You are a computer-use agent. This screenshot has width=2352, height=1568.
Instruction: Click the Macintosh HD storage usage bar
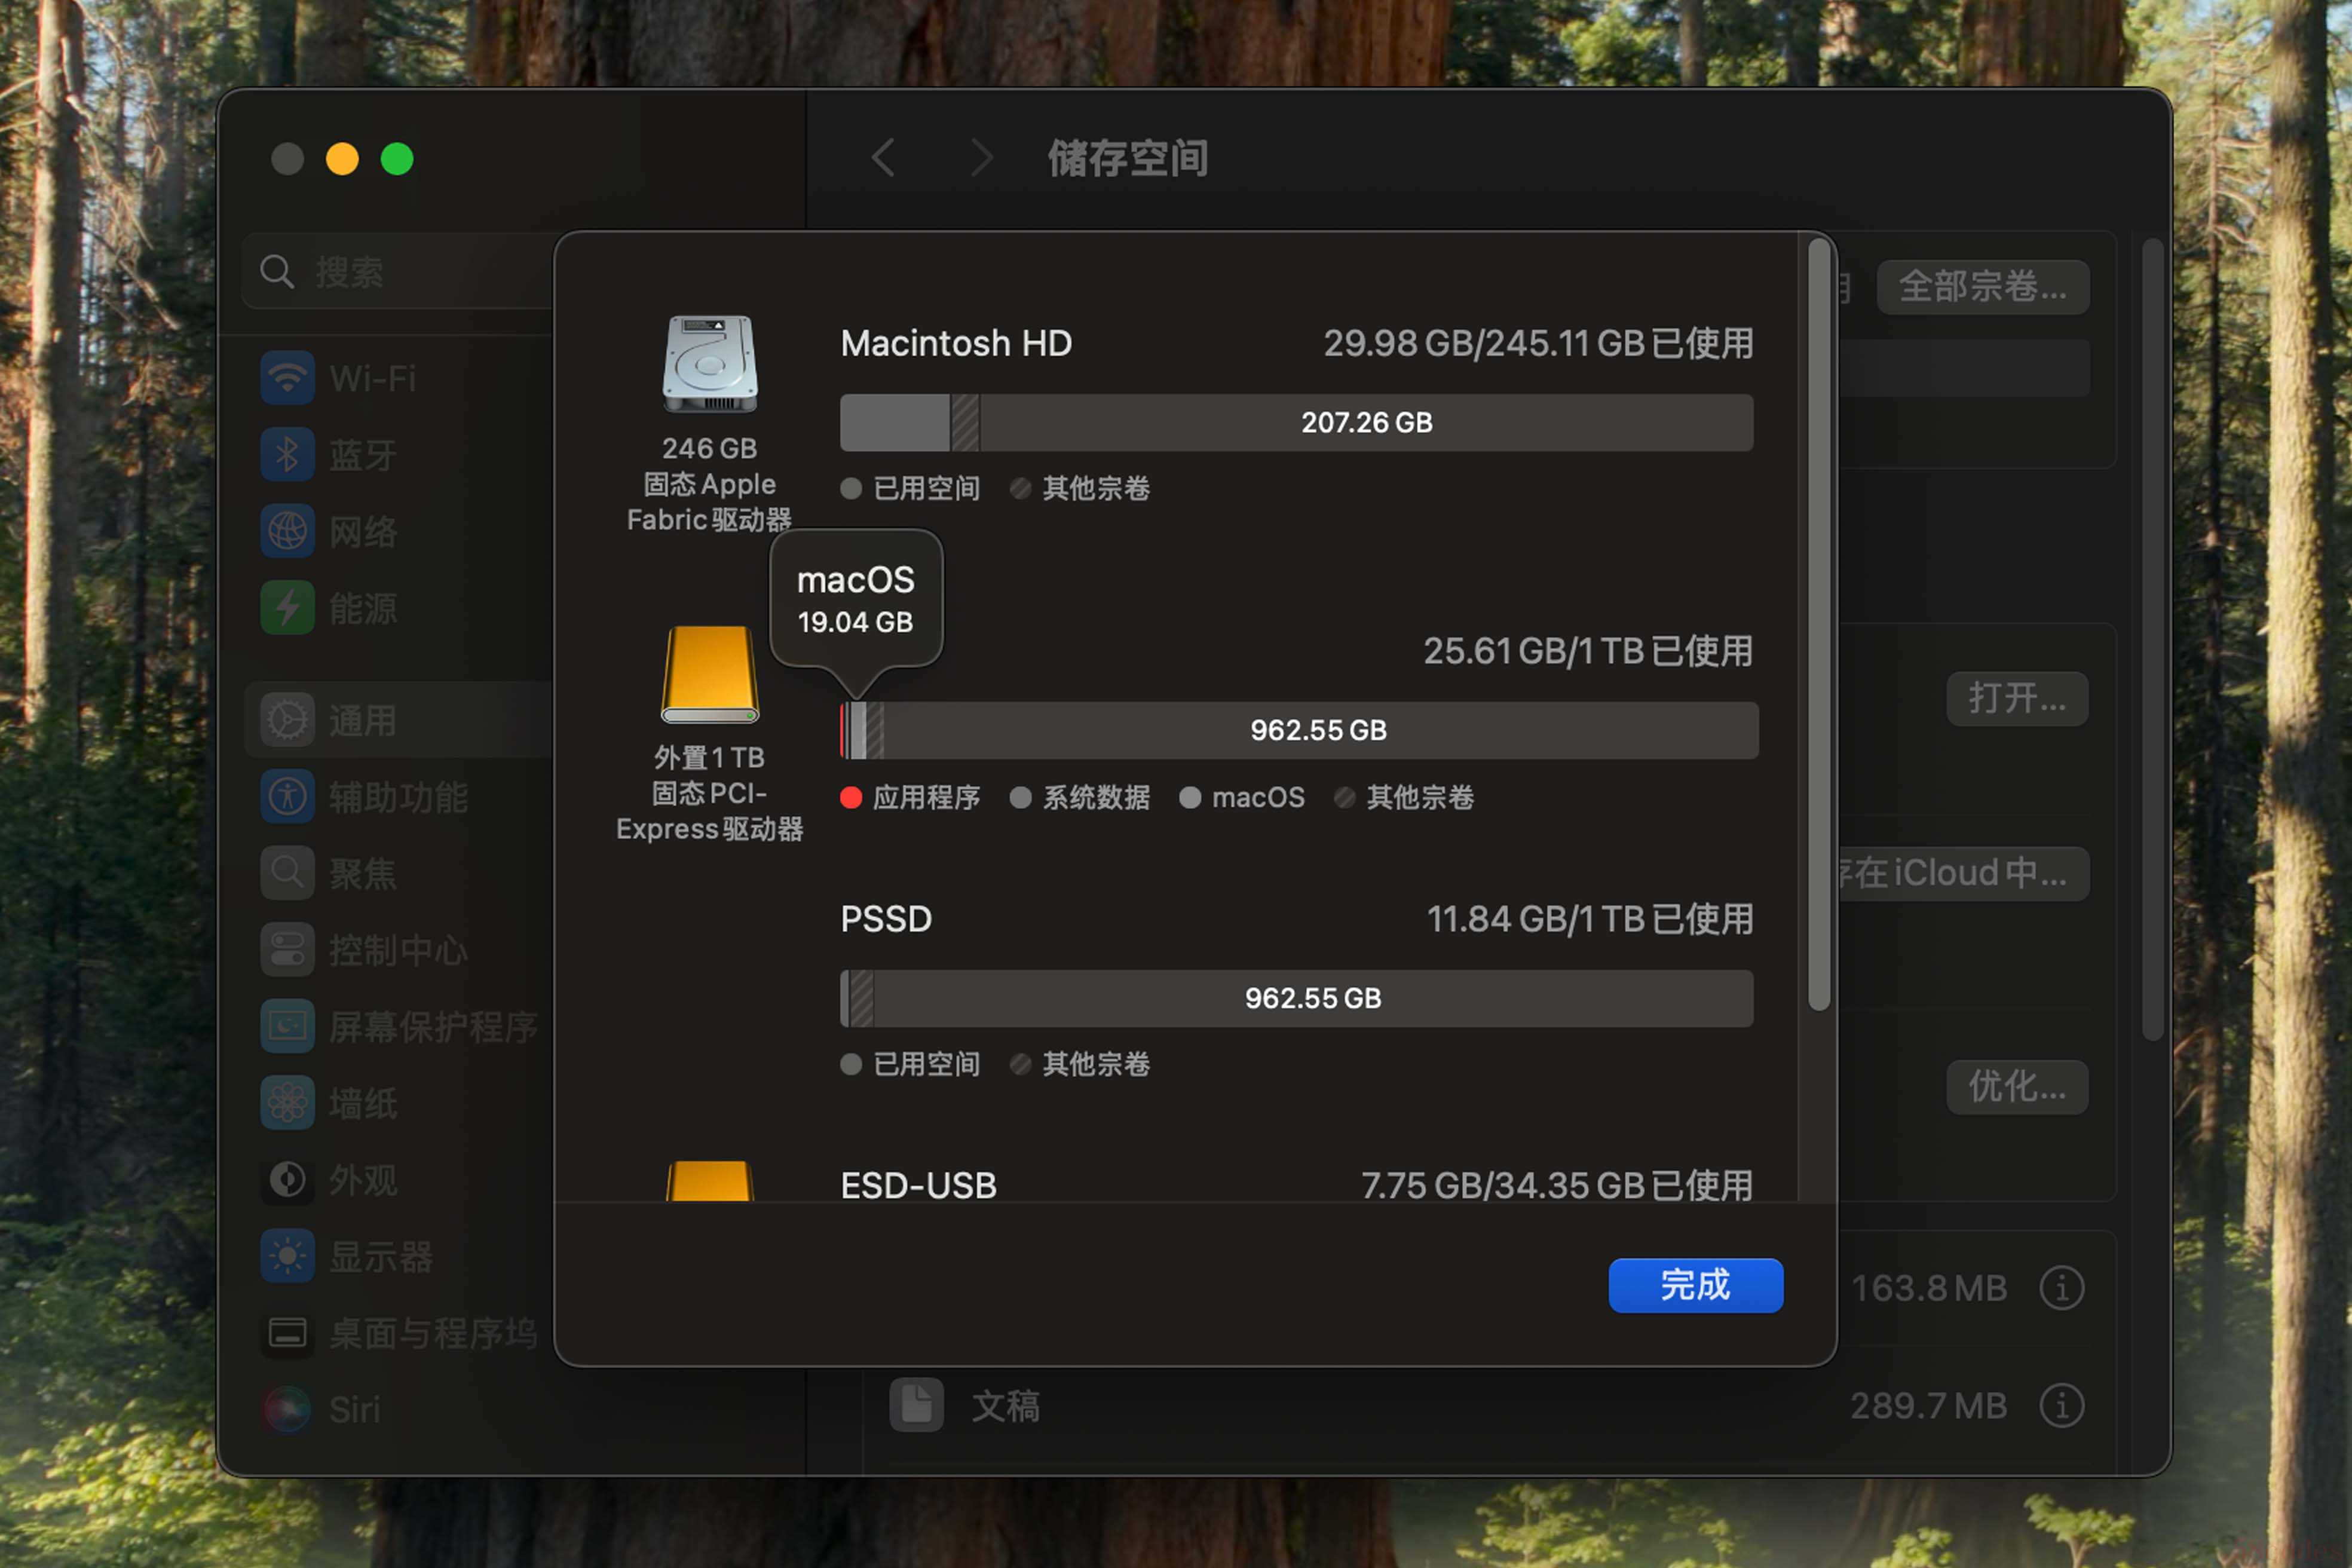tap(1296, 423)
